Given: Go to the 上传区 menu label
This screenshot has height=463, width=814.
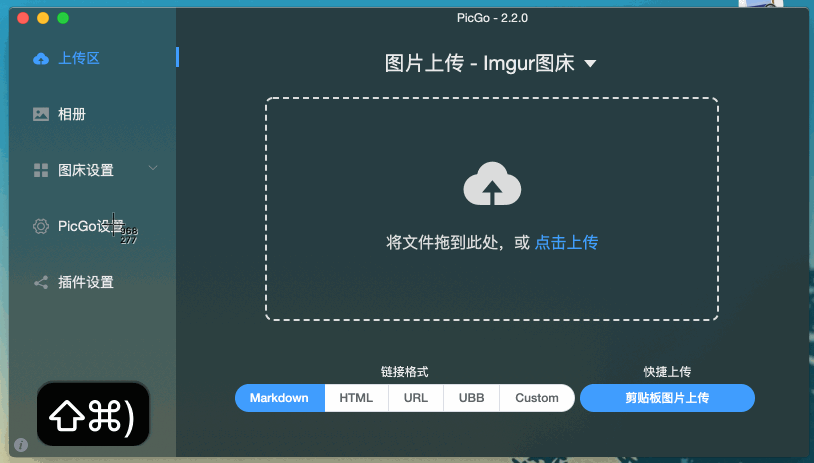Looking at the screenshot, I should 79,59.
